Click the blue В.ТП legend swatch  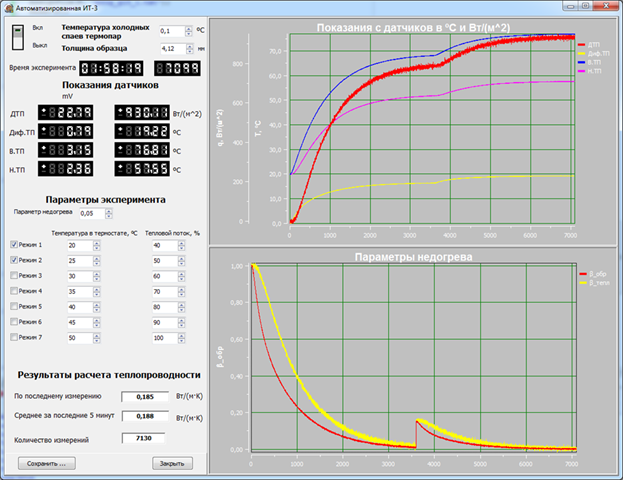tap(581, 62)
